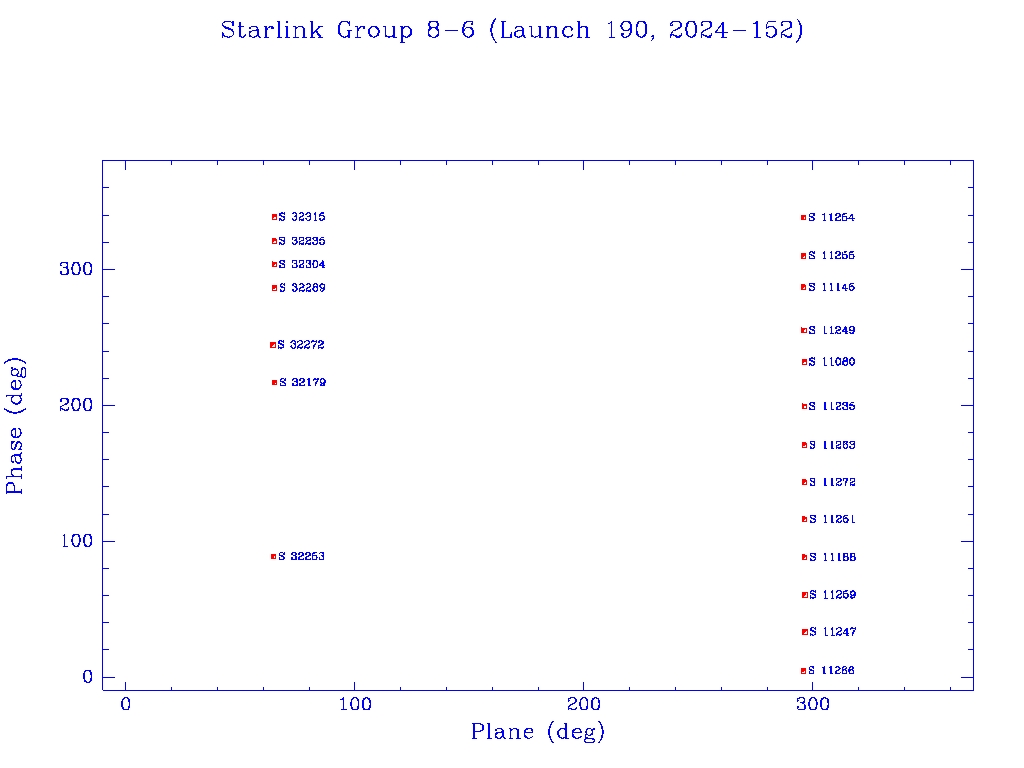Click the Phase (deg) axis title
The width and height of the screenshot is (1024, 768).
point(16,425)
